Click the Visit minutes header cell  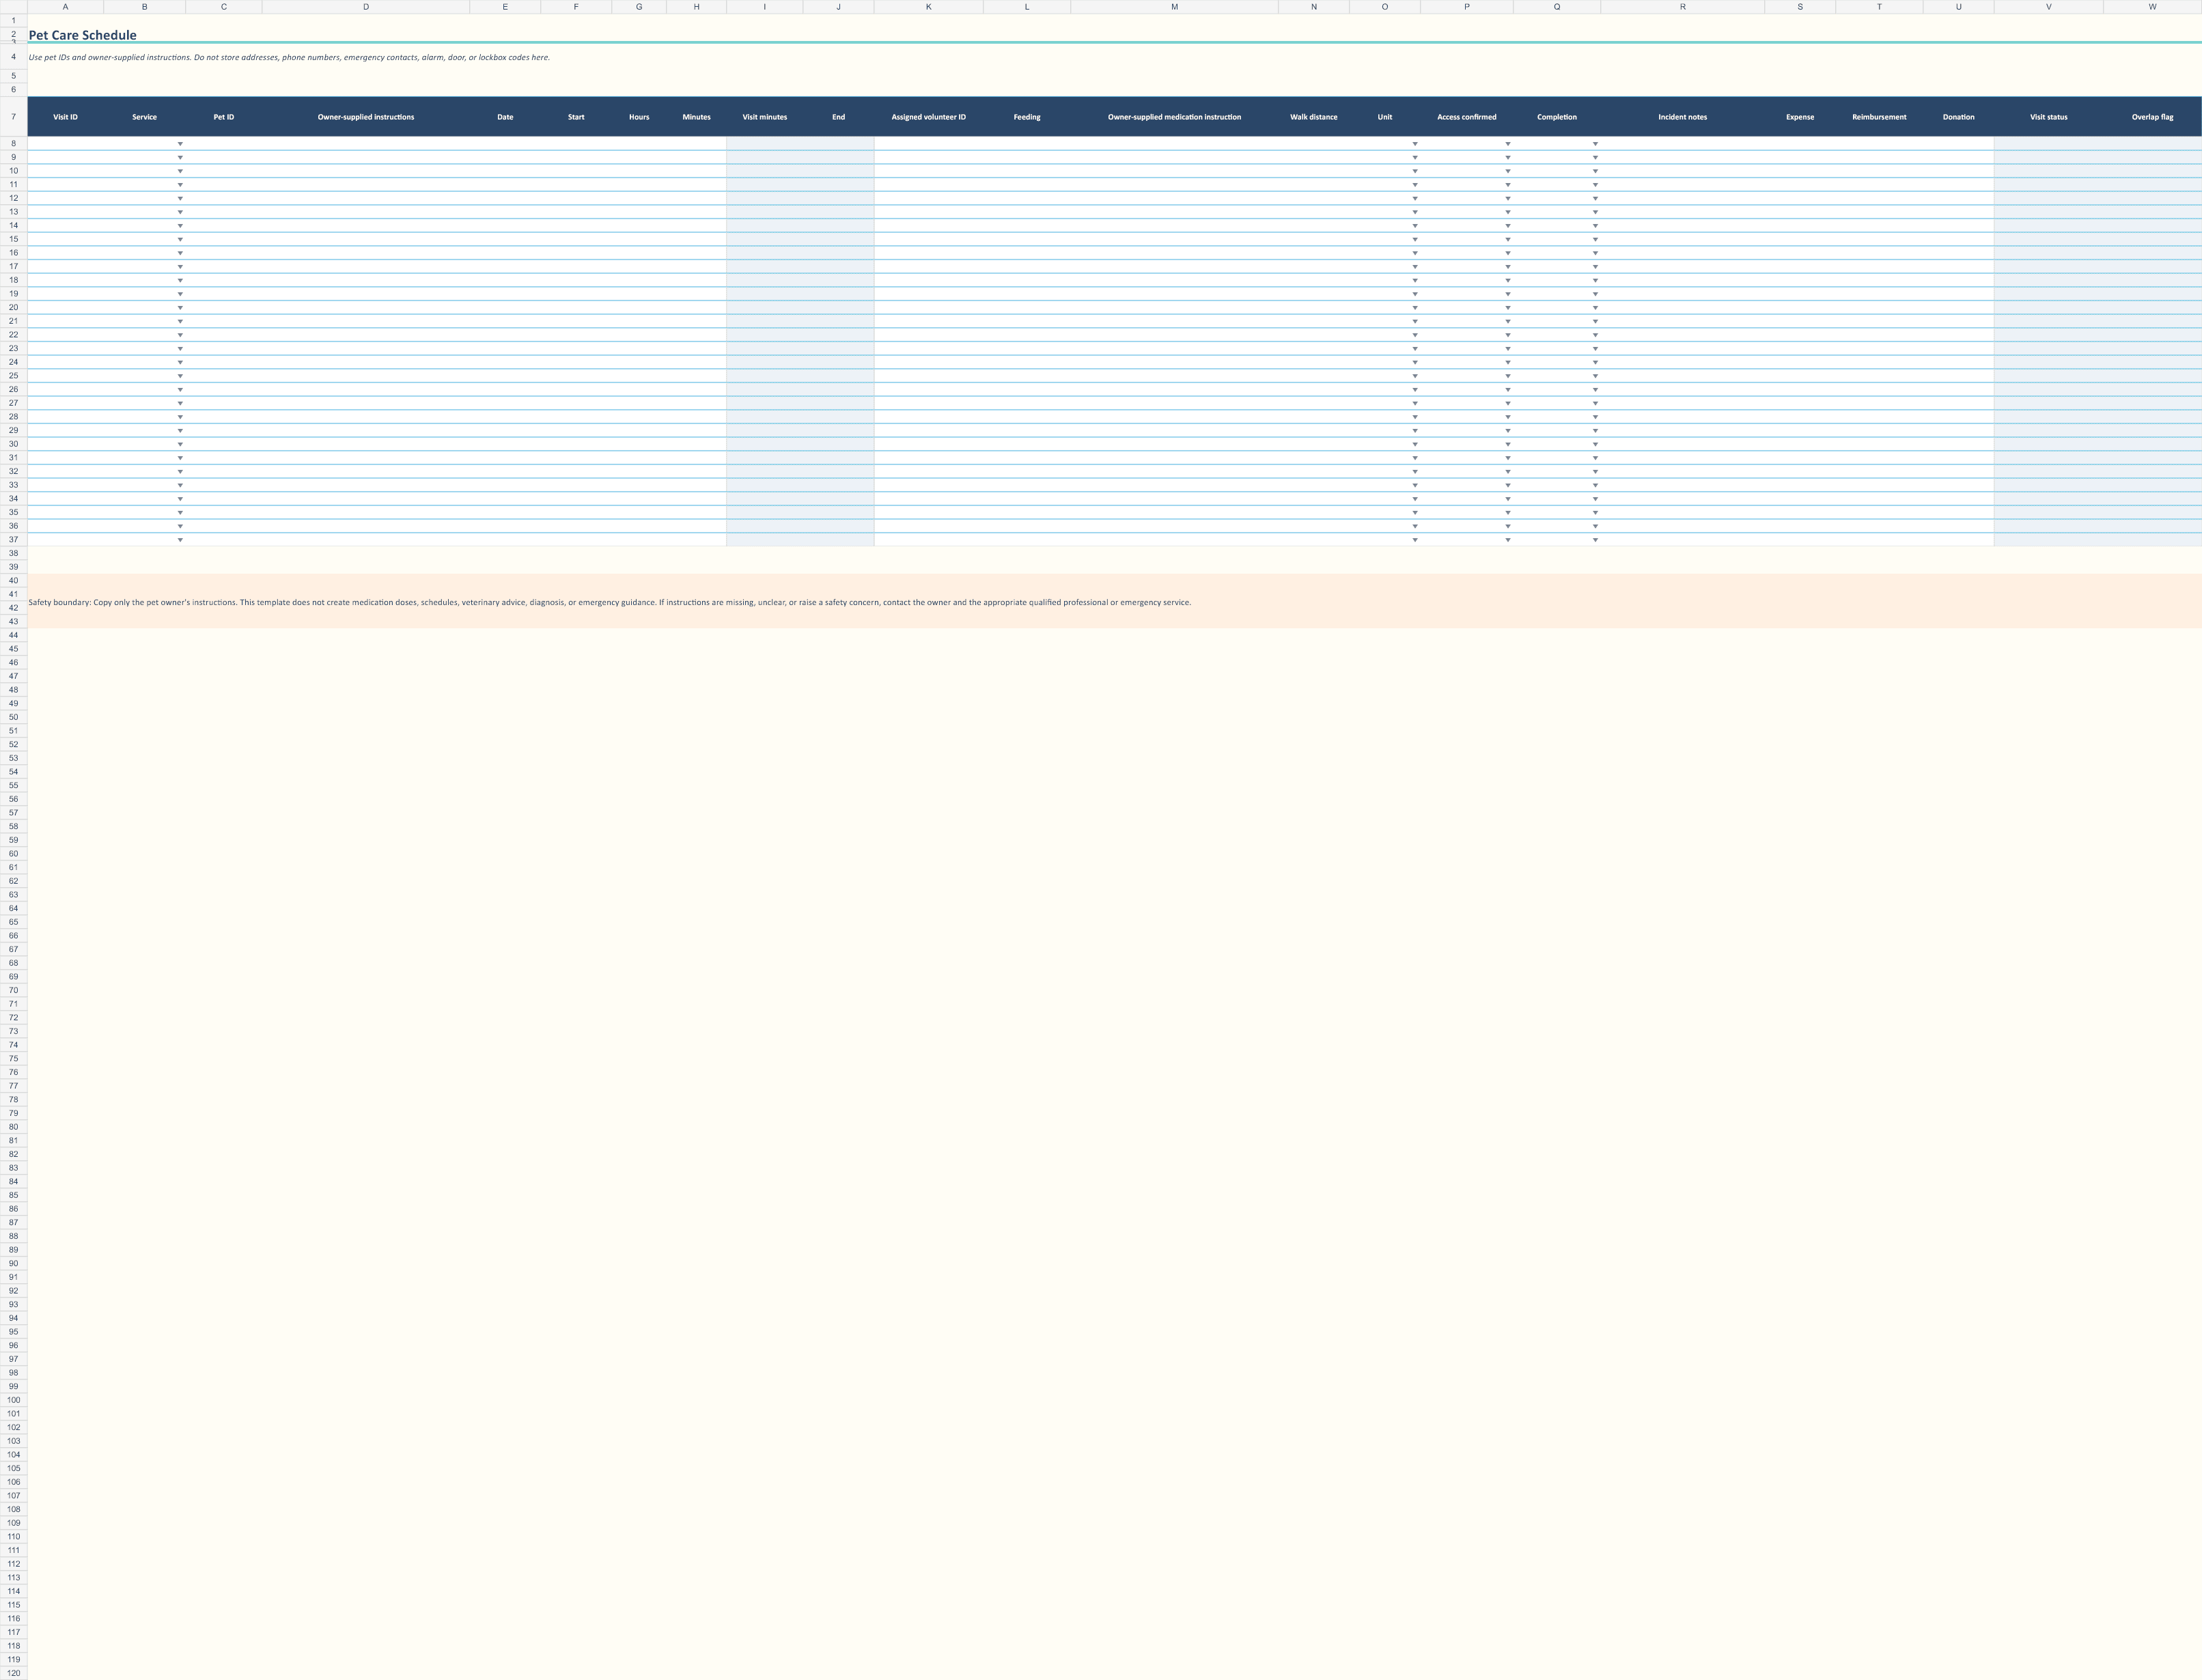tap(764, 117)
